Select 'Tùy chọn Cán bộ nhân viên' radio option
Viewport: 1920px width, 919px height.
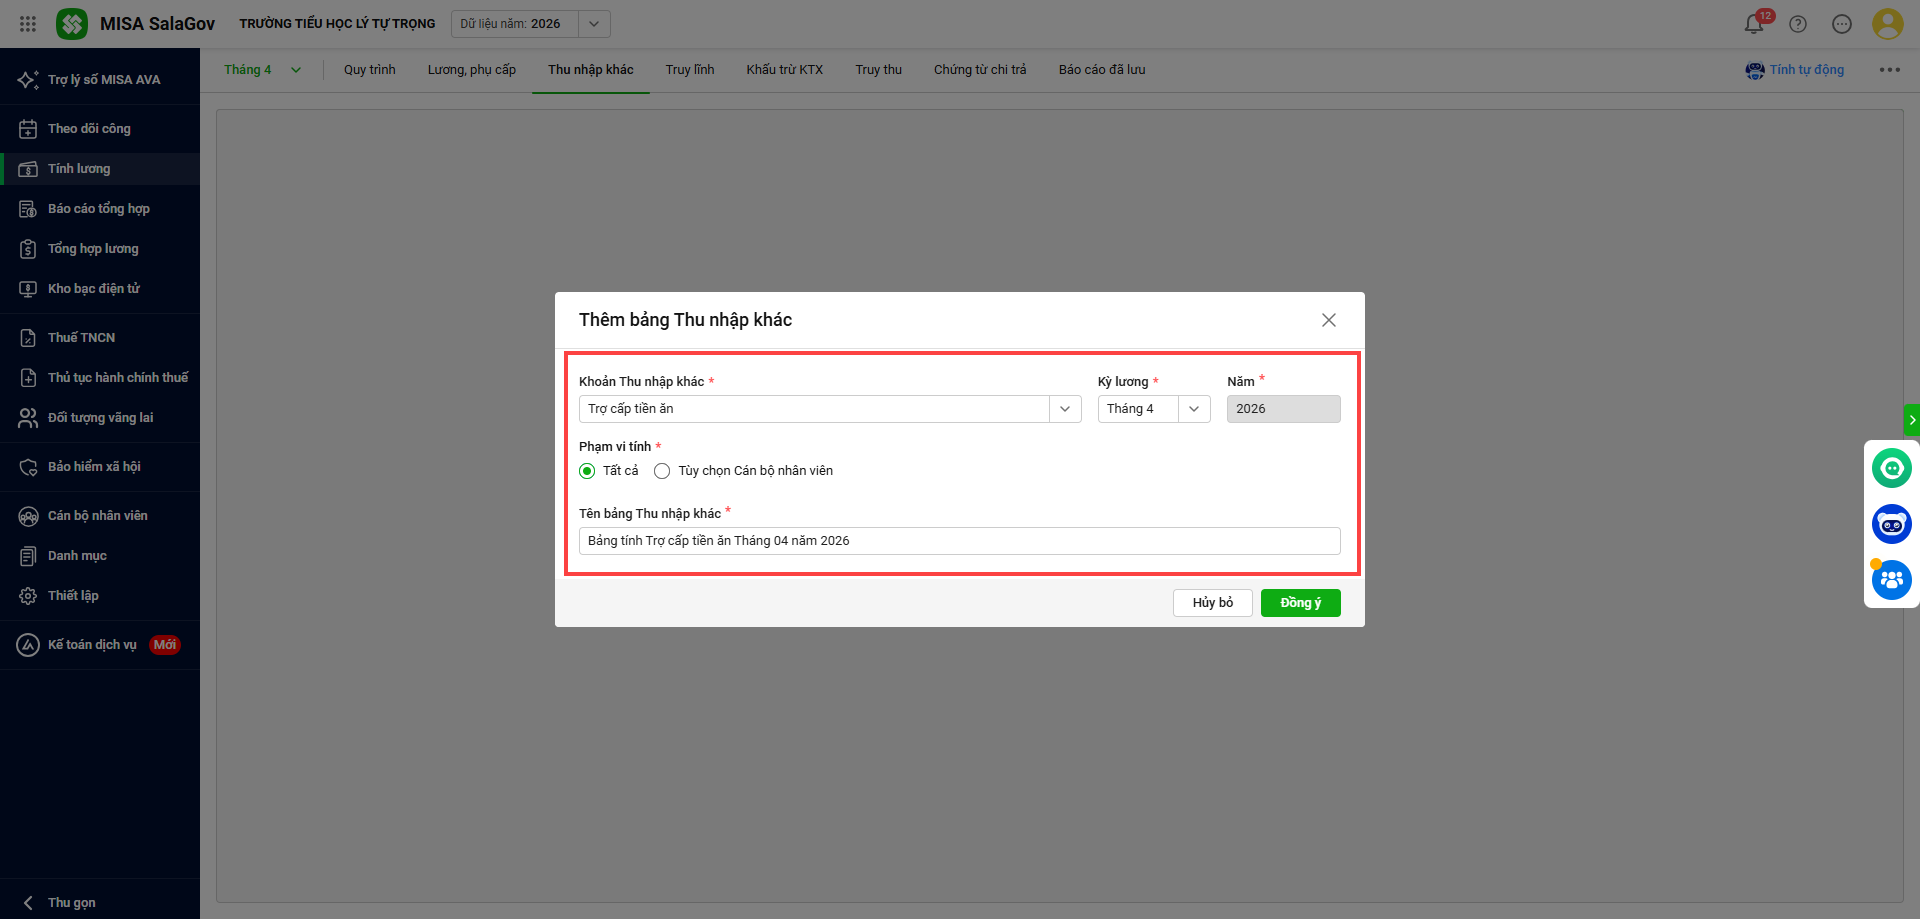[662, 471]
